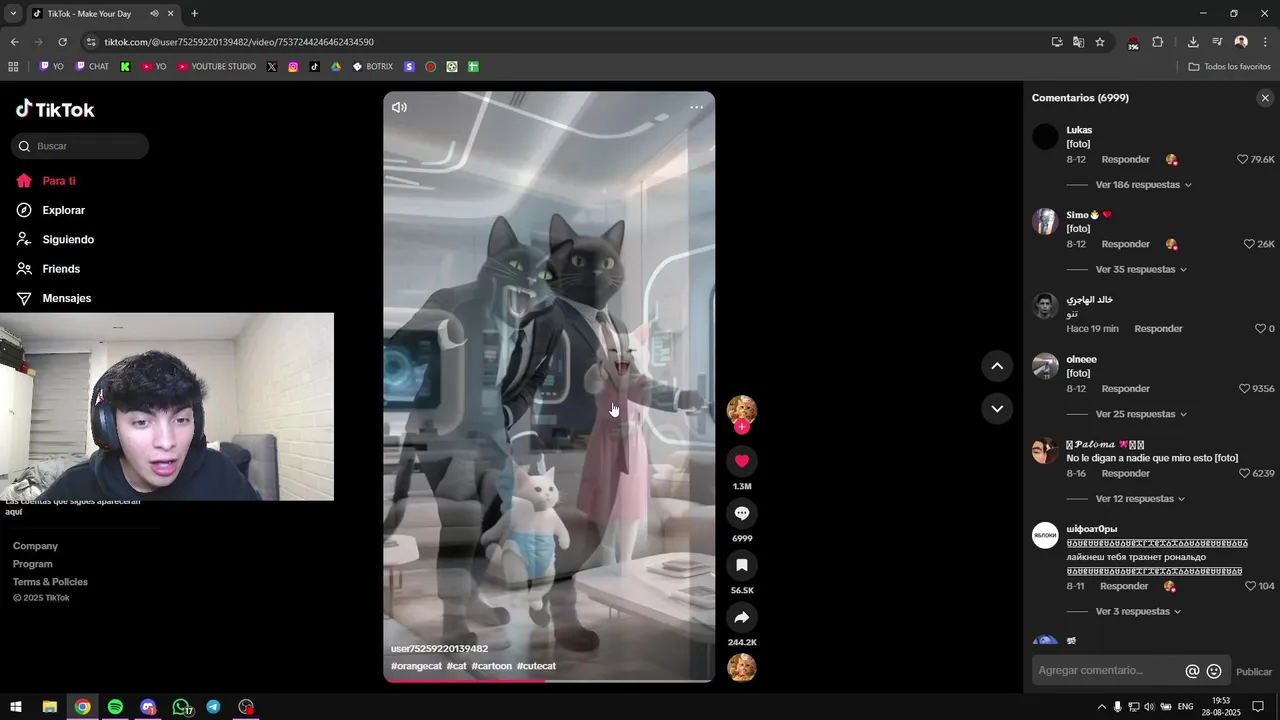Reply to Lukas's comment via Responder
This screenshot has width=1280, height=720.
1125,159
